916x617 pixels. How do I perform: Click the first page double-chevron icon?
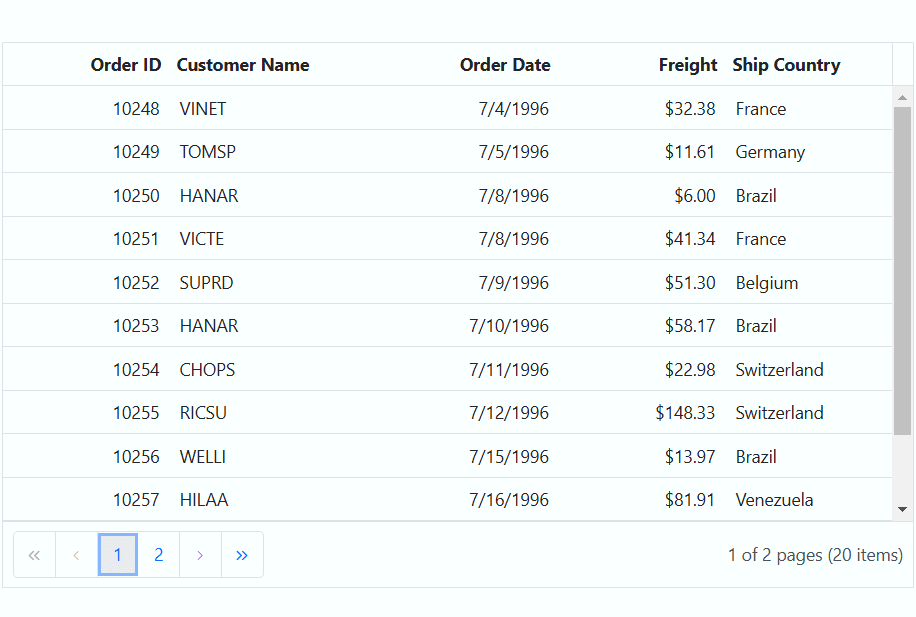pos(34,554)
